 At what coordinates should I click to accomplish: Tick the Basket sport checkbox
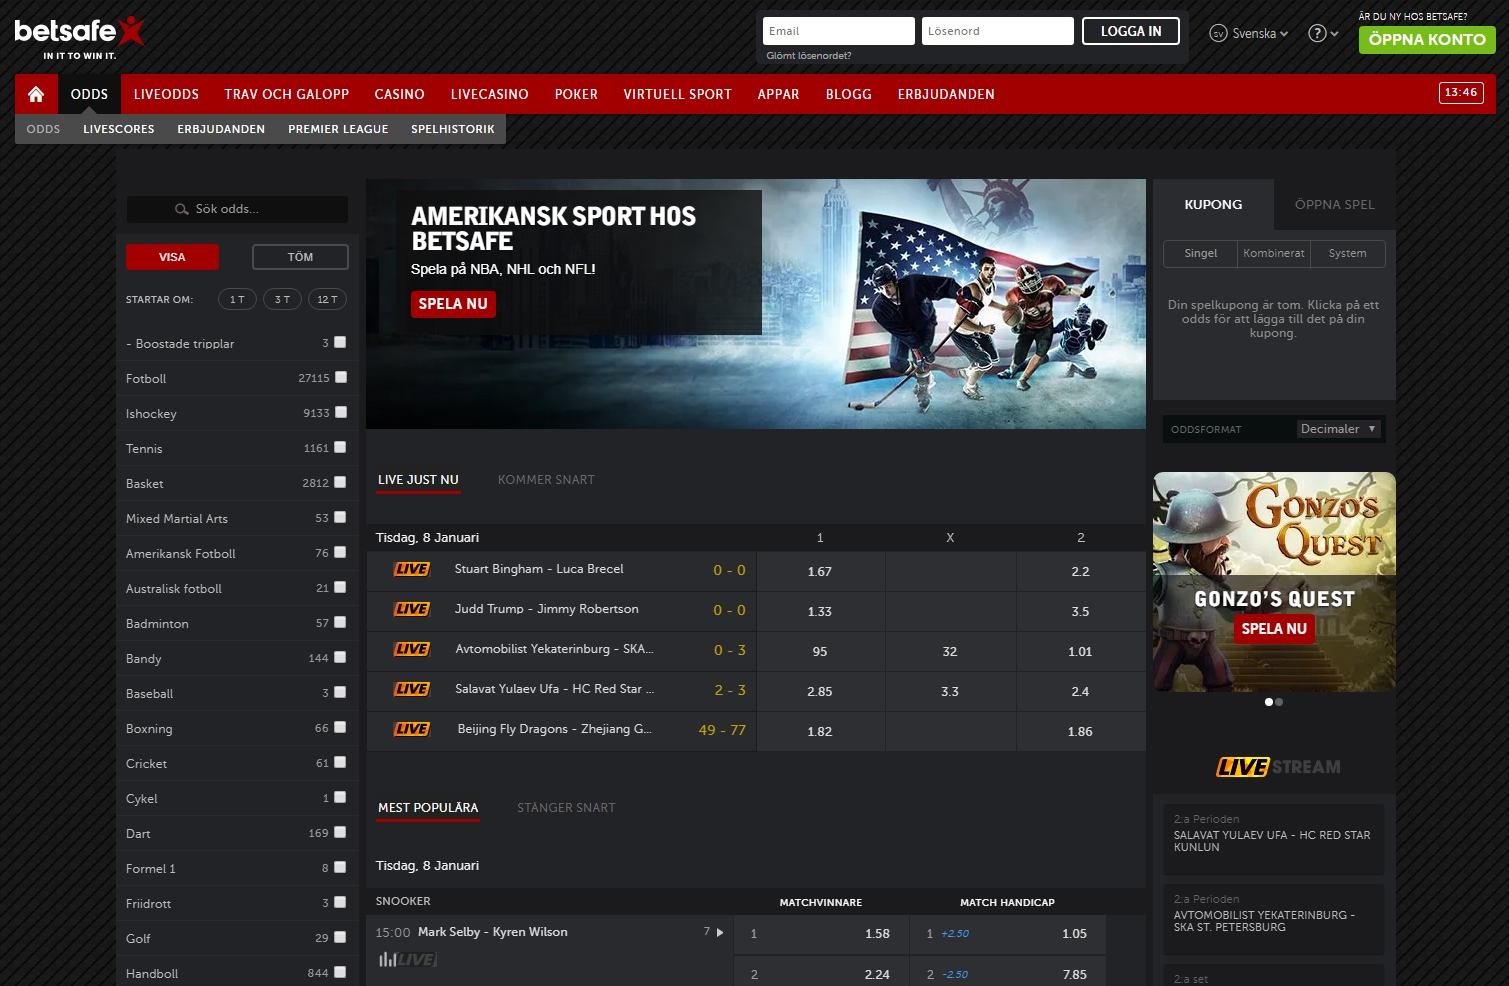(x=339, y=482)
